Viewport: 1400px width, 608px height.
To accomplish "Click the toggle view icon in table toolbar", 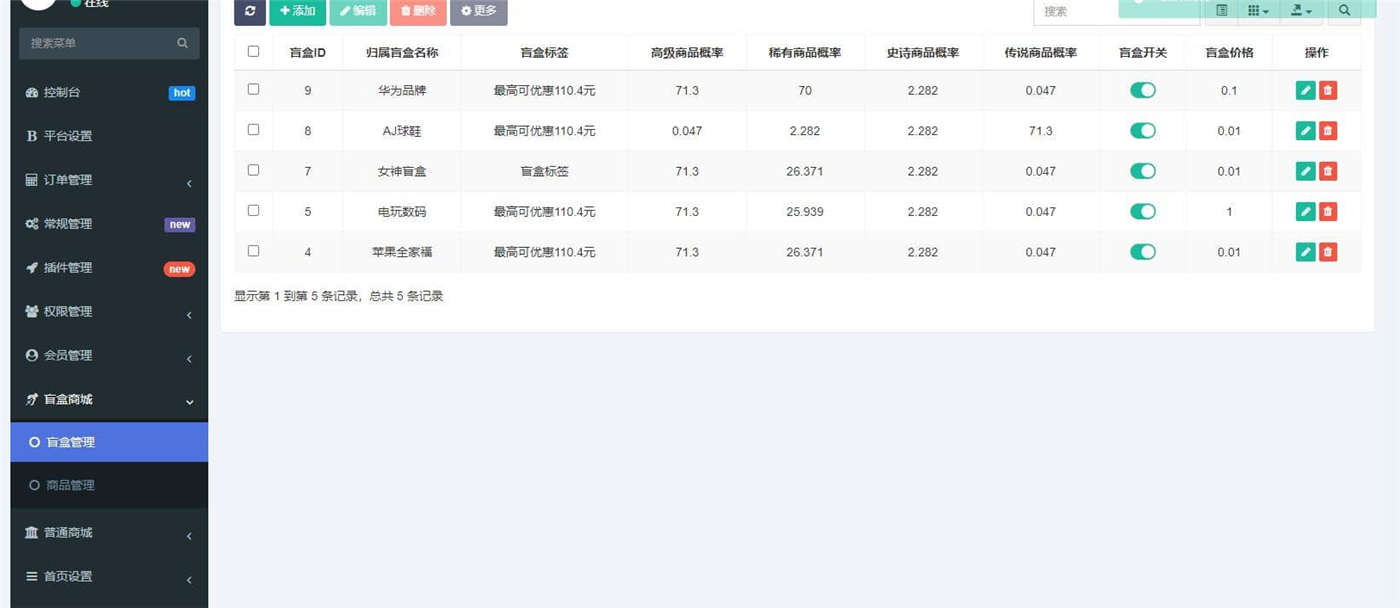I will point(1221,11).
